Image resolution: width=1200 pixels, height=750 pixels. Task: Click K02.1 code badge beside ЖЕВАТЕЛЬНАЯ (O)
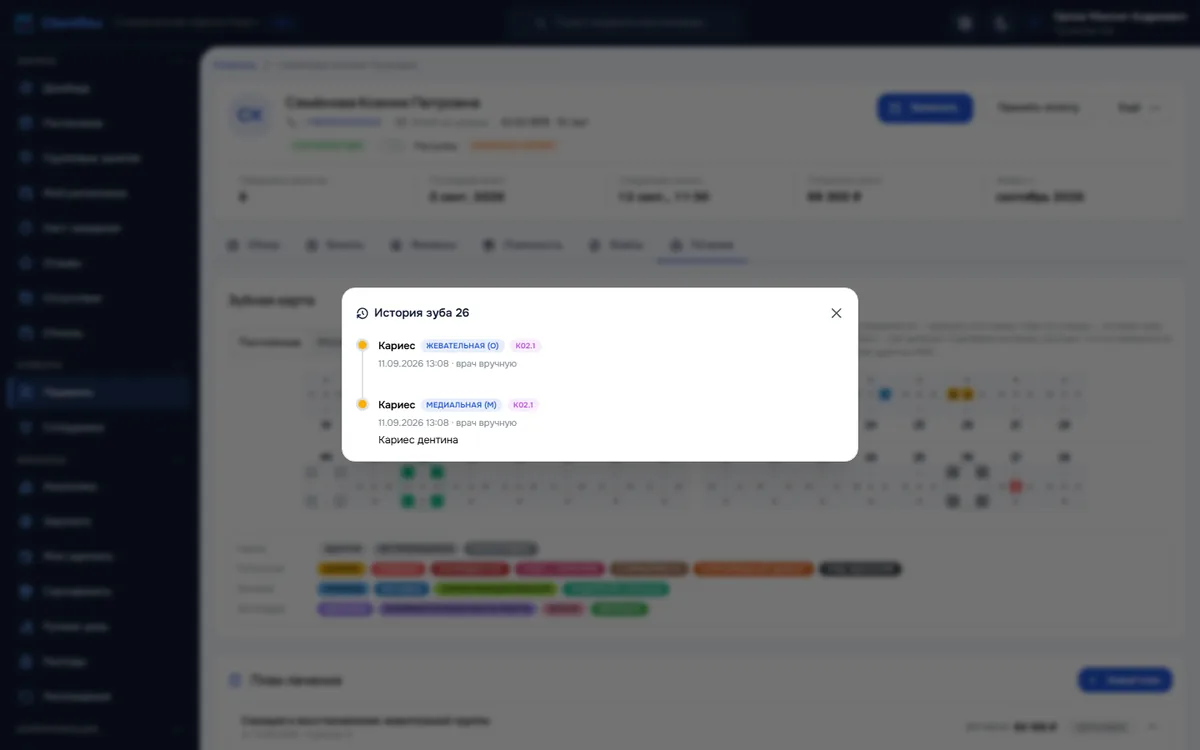click(x=525, y=346)
